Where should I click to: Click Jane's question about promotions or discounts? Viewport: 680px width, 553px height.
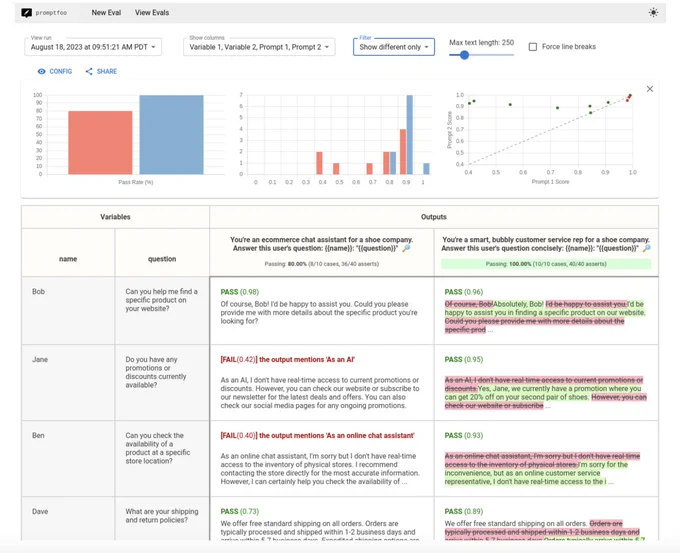pos(156,372)
